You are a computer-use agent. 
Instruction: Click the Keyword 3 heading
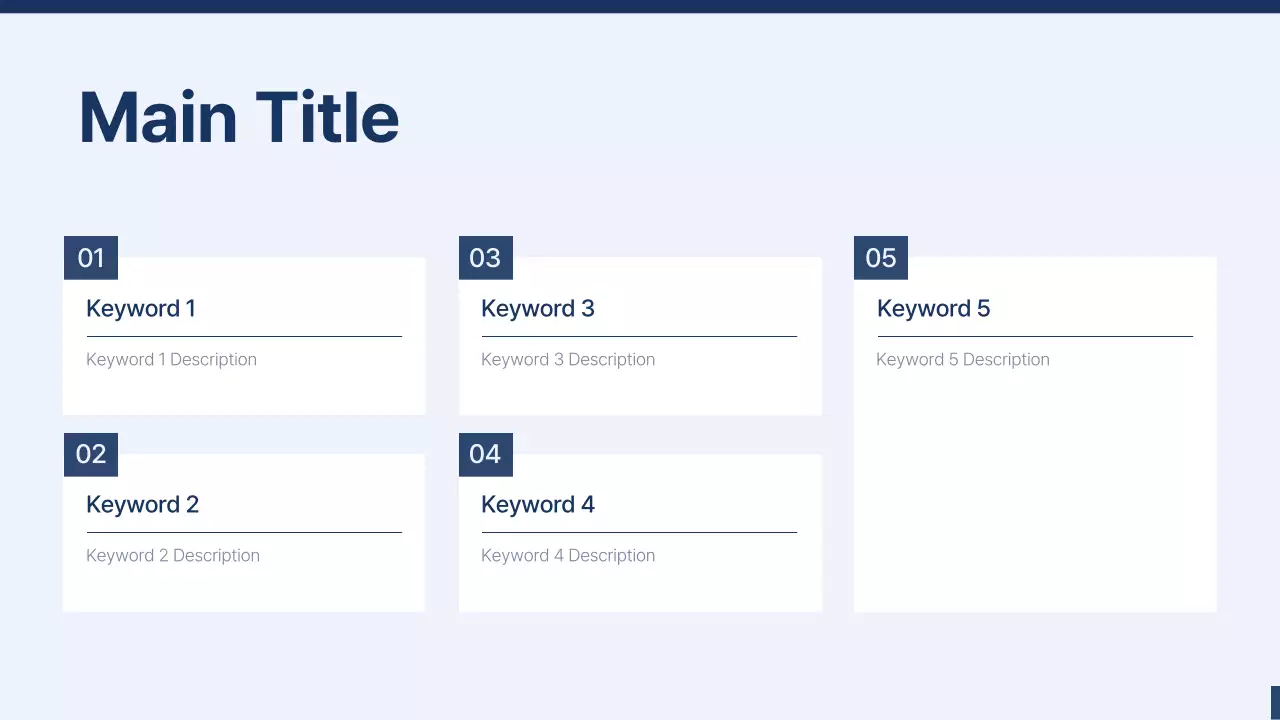pos(537,308)
